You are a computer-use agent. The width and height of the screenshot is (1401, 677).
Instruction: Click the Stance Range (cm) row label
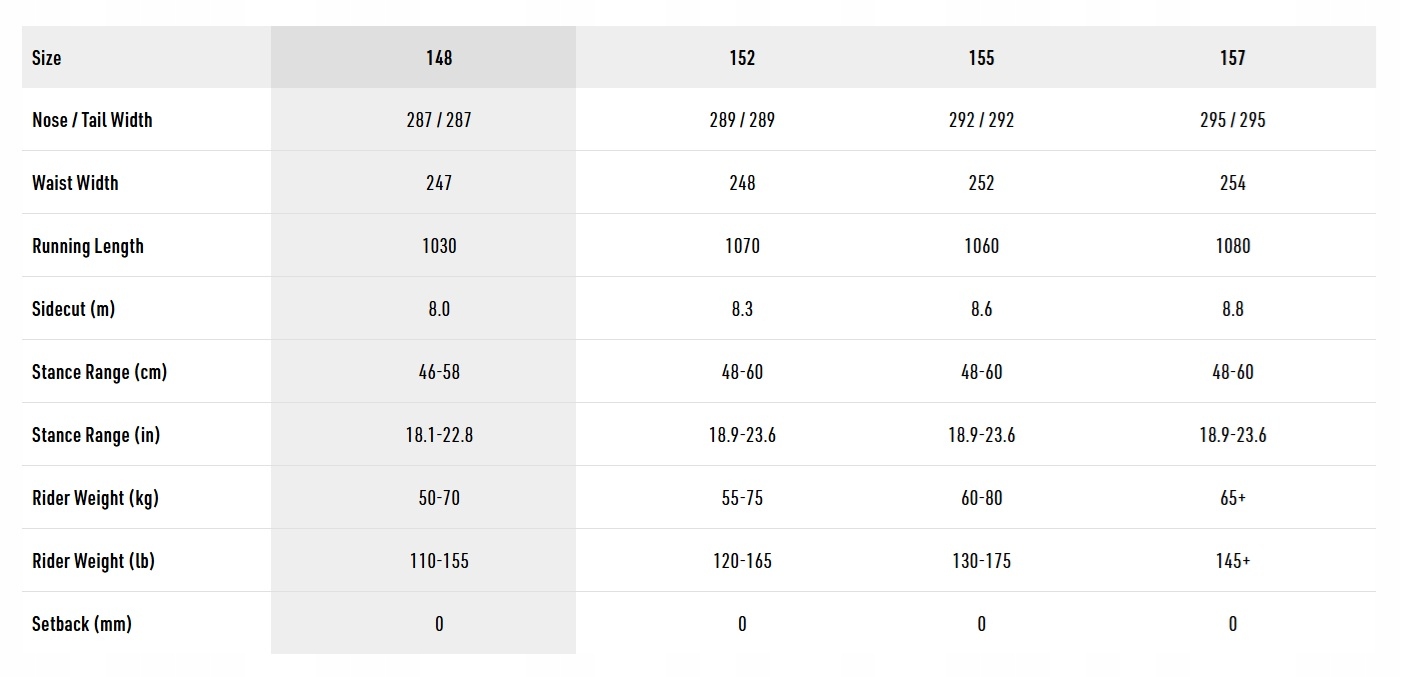(99, 372)
